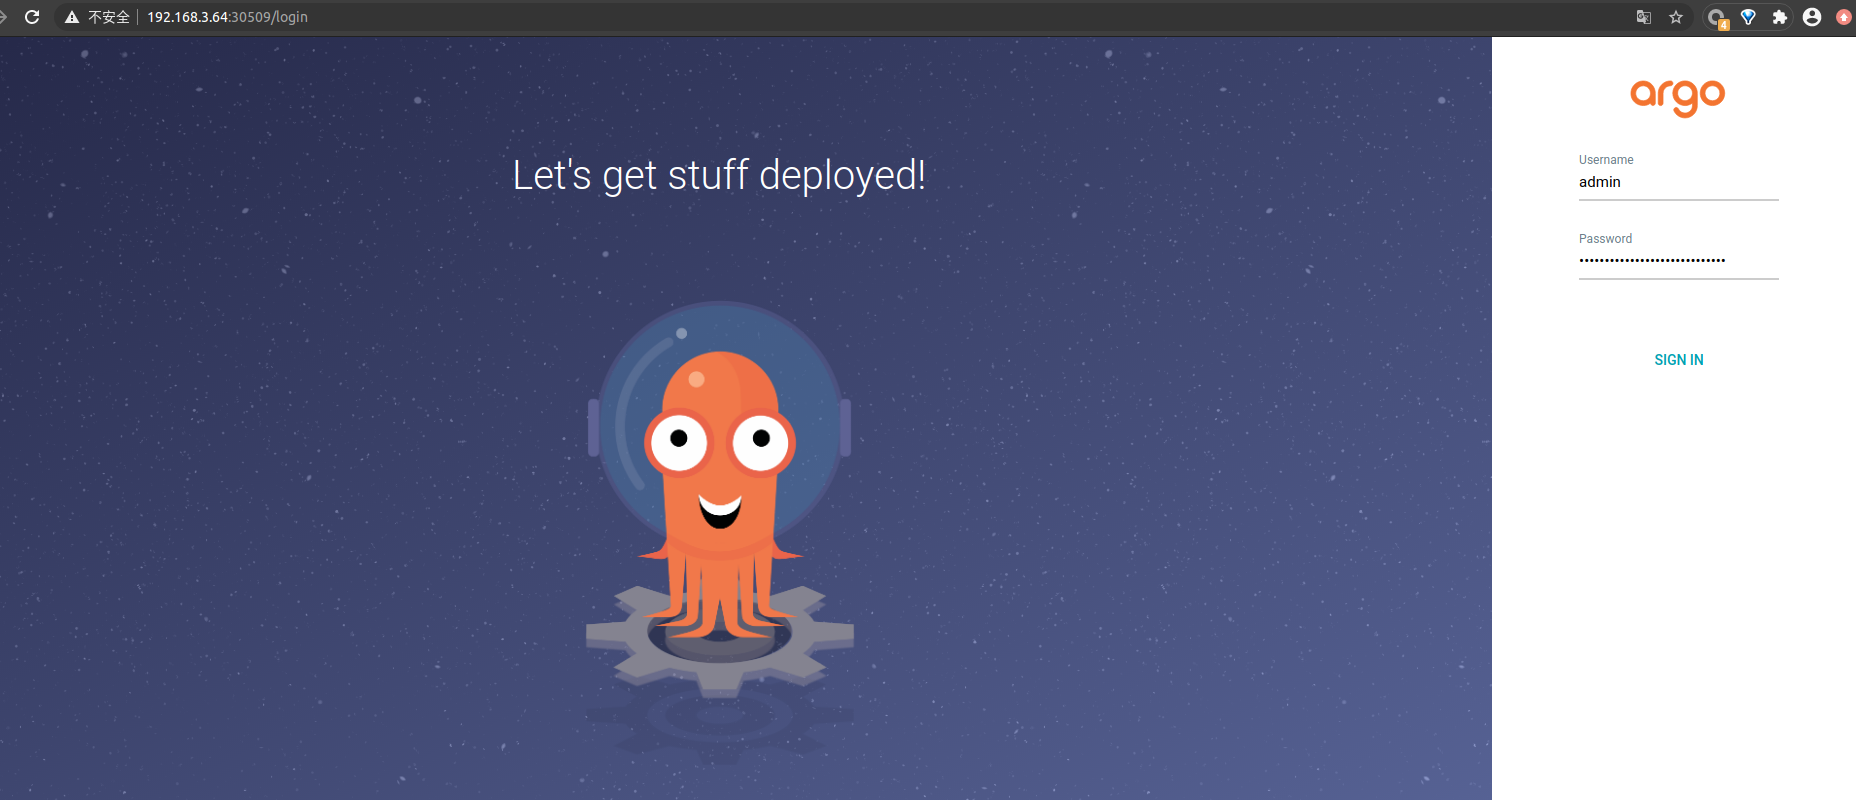Click the orange argo logo

point(1678,97)
